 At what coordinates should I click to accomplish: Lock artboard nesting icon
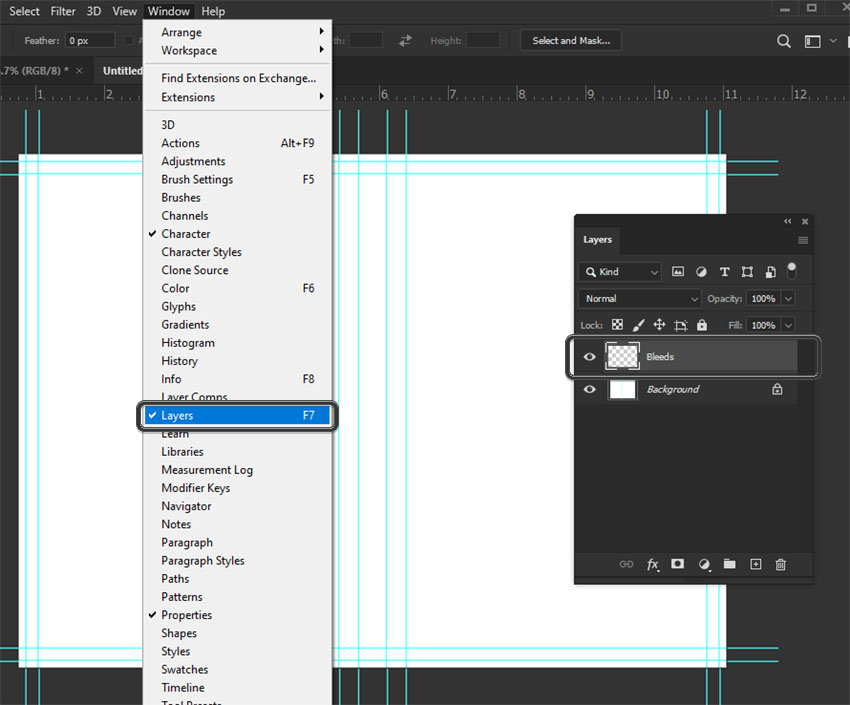coord(680,325)
